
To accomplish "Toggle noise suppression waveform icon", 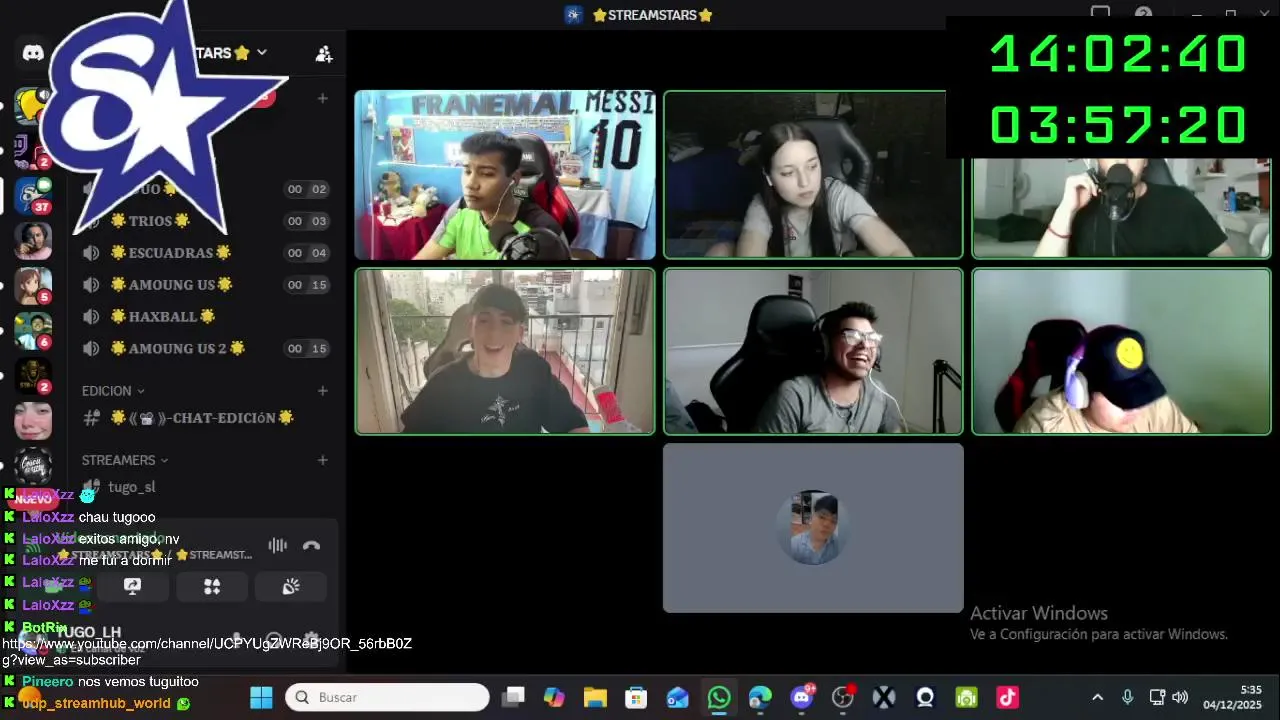I will click(x=277, y=545).
